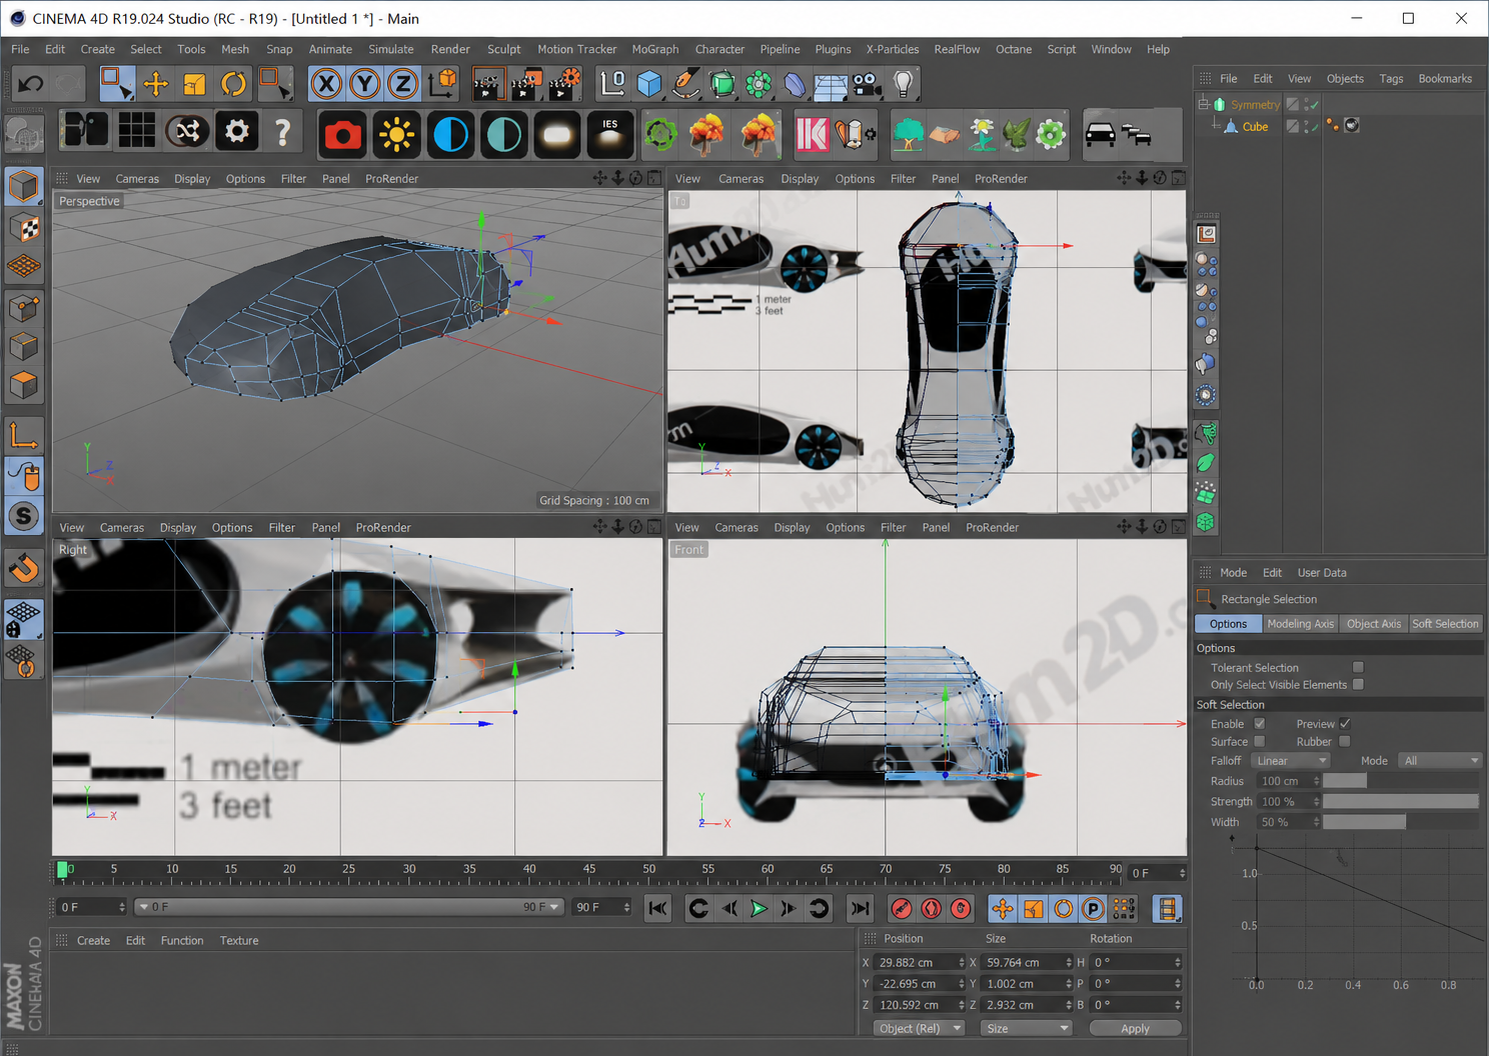Click the Radius stepper arrows
1489x1056 pixels.
[x=1316, y=781]
